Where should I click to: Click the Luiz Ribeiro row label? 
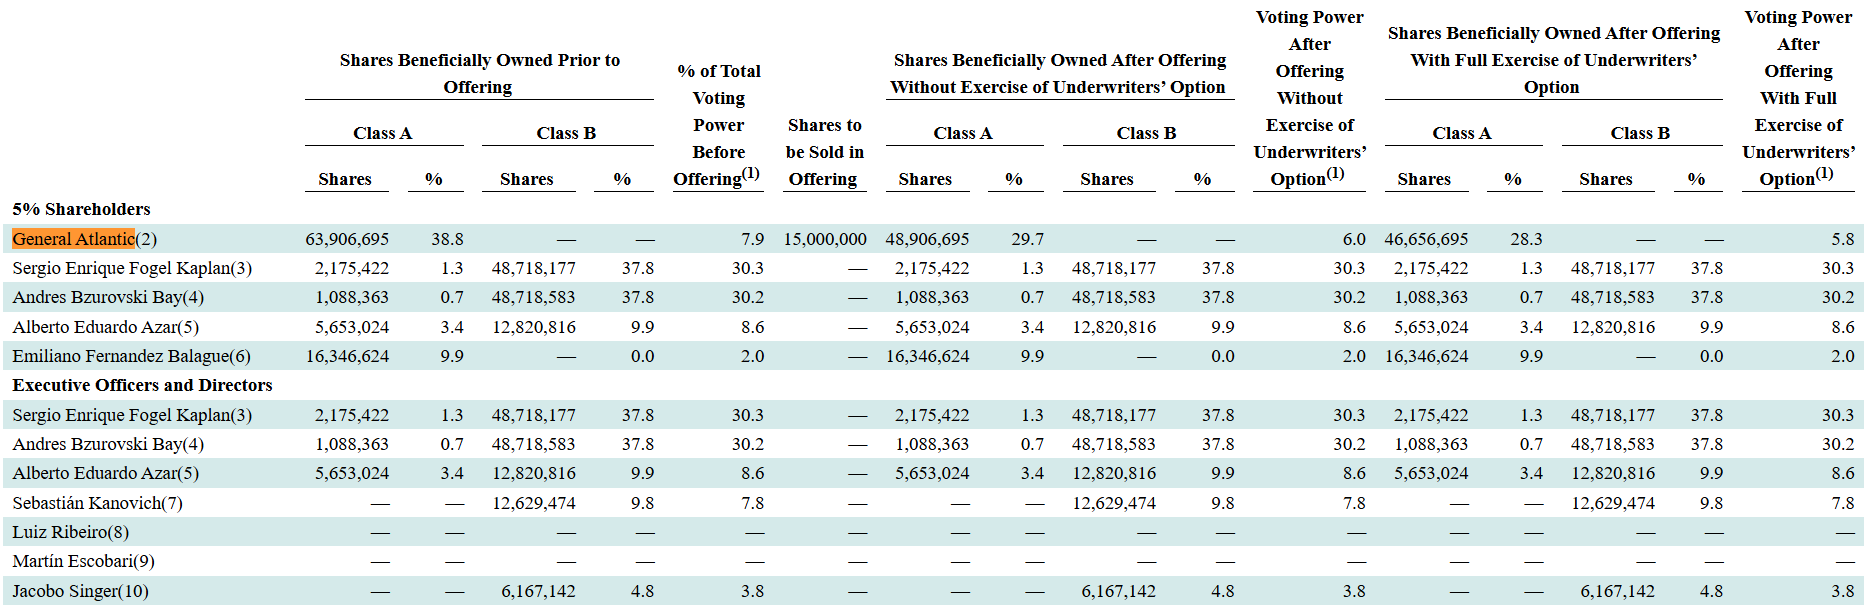(70, 532)
